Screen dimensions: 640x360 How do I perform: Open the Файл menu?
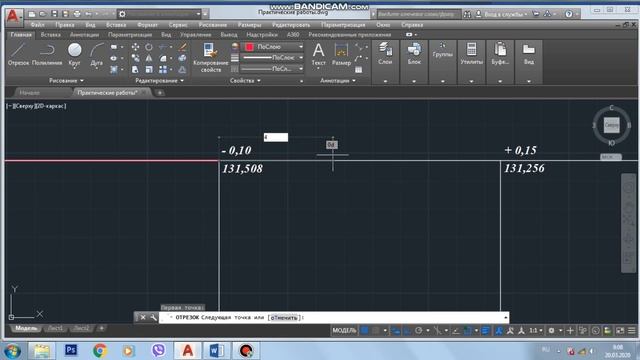[x=37, y=25]
